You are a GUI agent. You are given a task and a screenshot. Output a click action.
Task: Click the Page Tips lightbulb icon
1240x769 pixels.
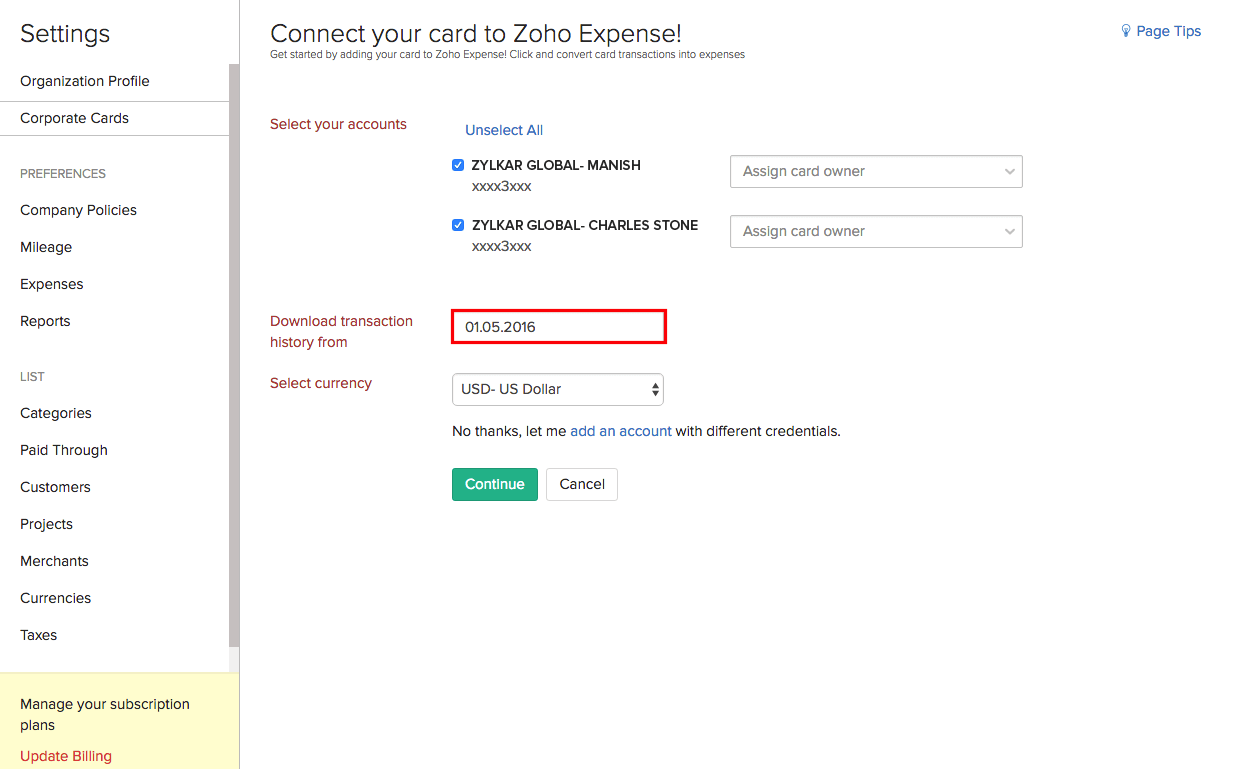pos(1126,31)
